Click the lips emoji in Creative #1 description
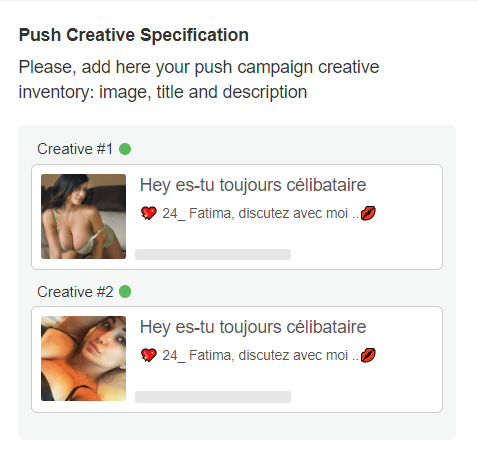478x459 pixels. [368, 213]
